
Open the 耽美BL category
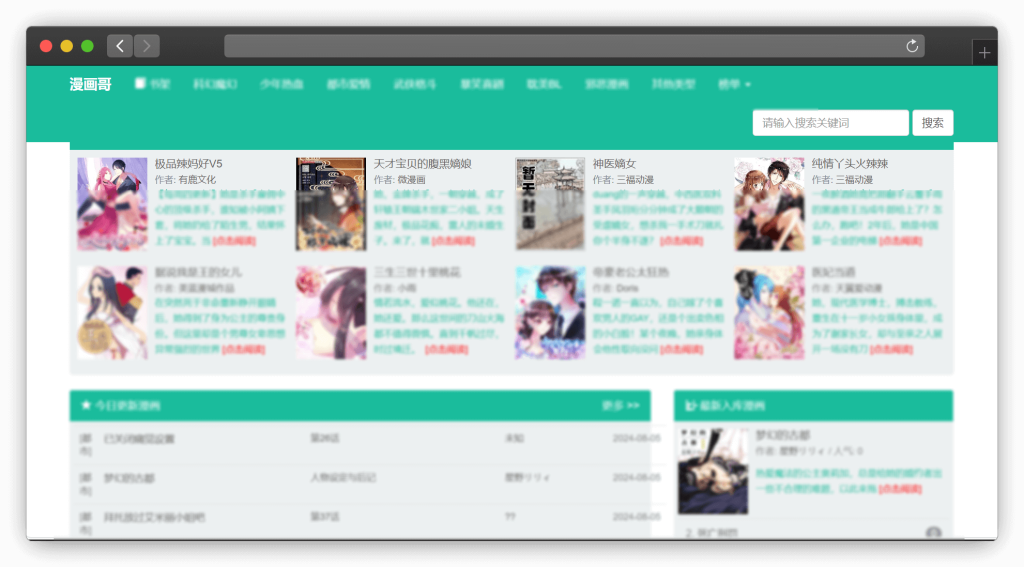[x=544, y=84]
